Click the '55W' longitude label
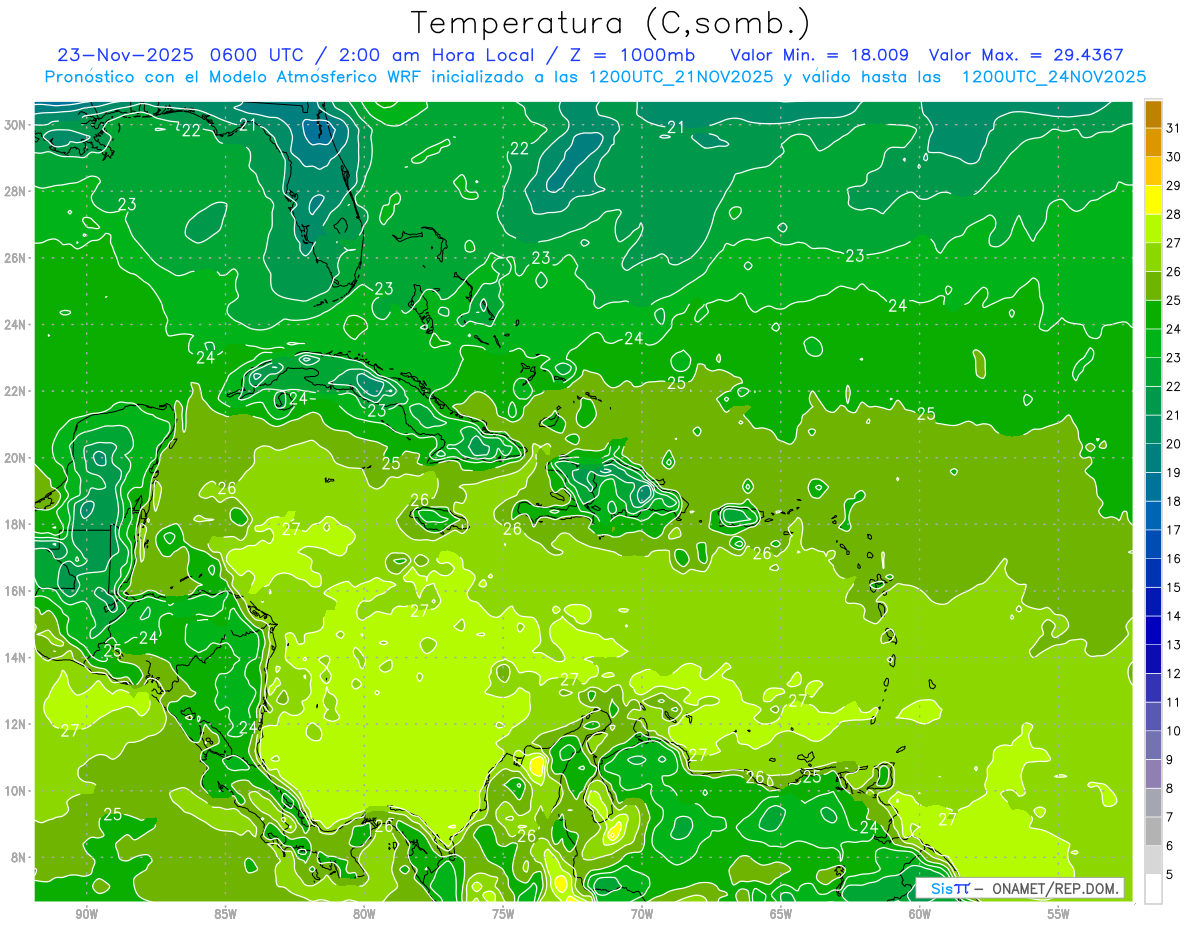The image size is (1200, 927). pos(1059,914)
